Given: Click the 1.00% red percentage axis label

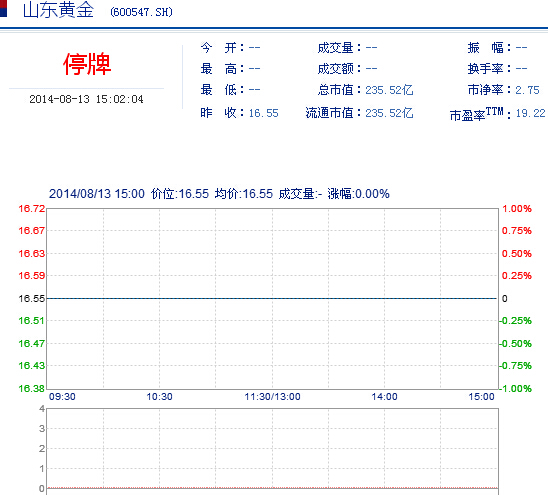Looking at the screenshot, I should click(517, 209).
